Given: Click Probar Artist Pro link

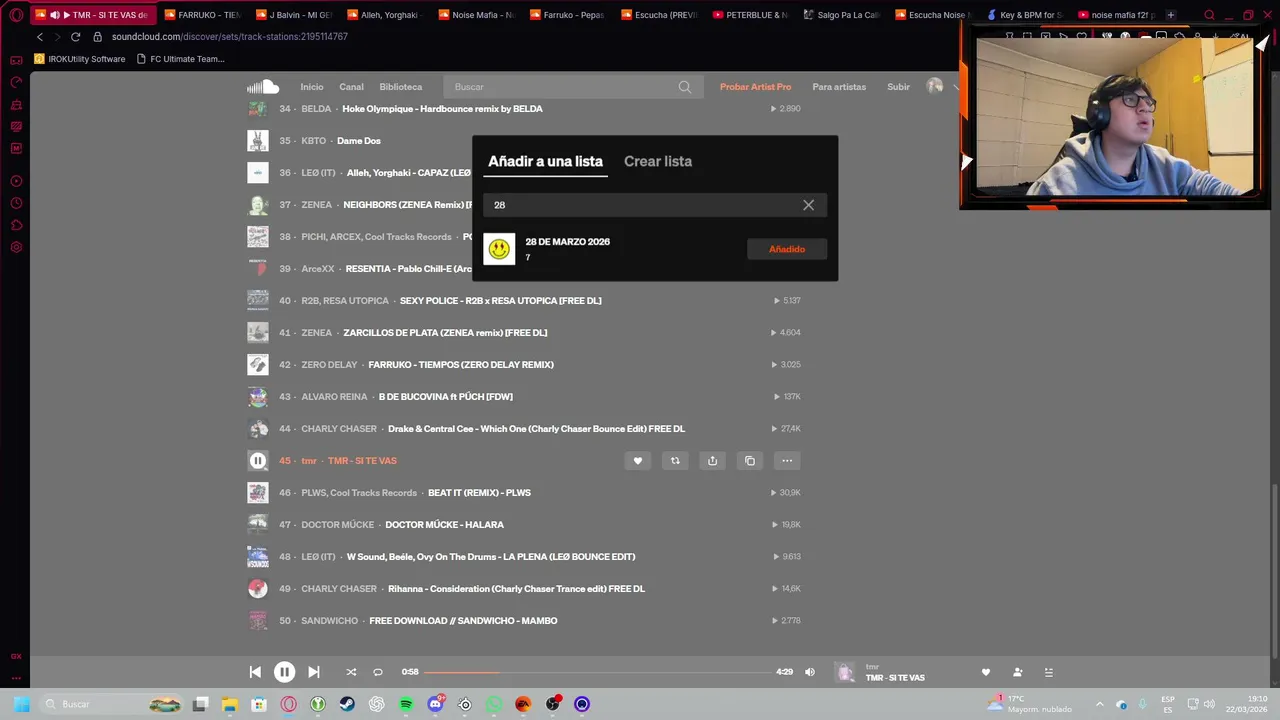Looking at the screenshot, I should 755,87.
